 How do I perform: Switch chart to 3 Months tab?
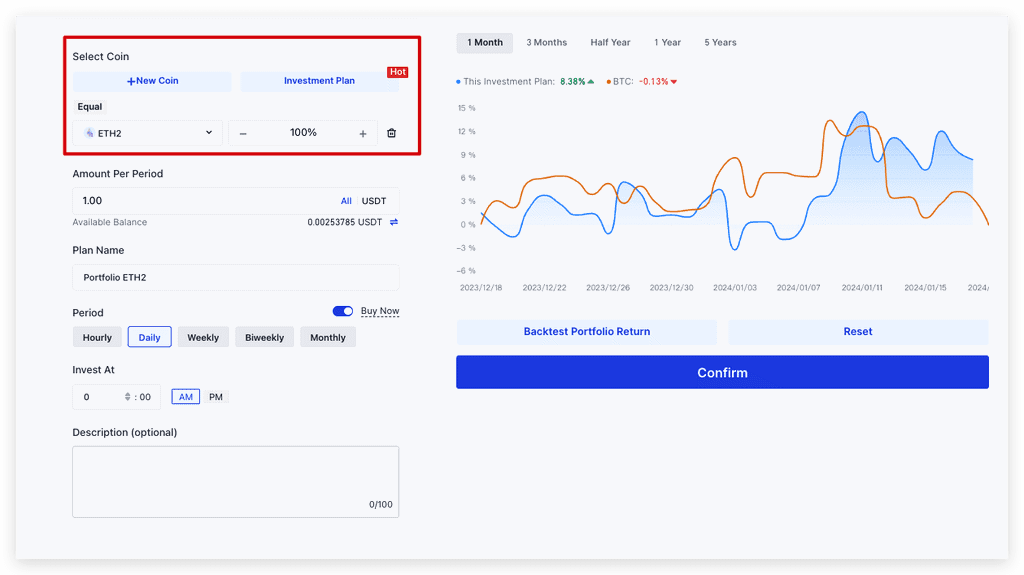[x=546, y=43]
